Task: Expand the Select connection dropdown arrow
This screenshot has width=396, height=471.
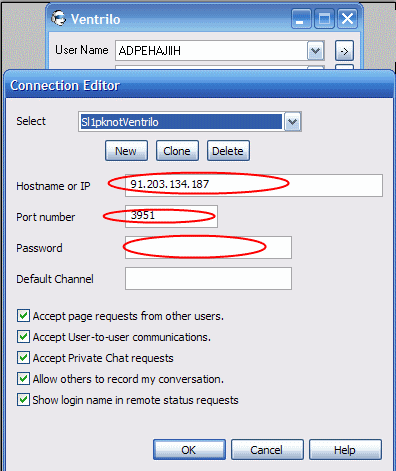Action: point(293,122)
